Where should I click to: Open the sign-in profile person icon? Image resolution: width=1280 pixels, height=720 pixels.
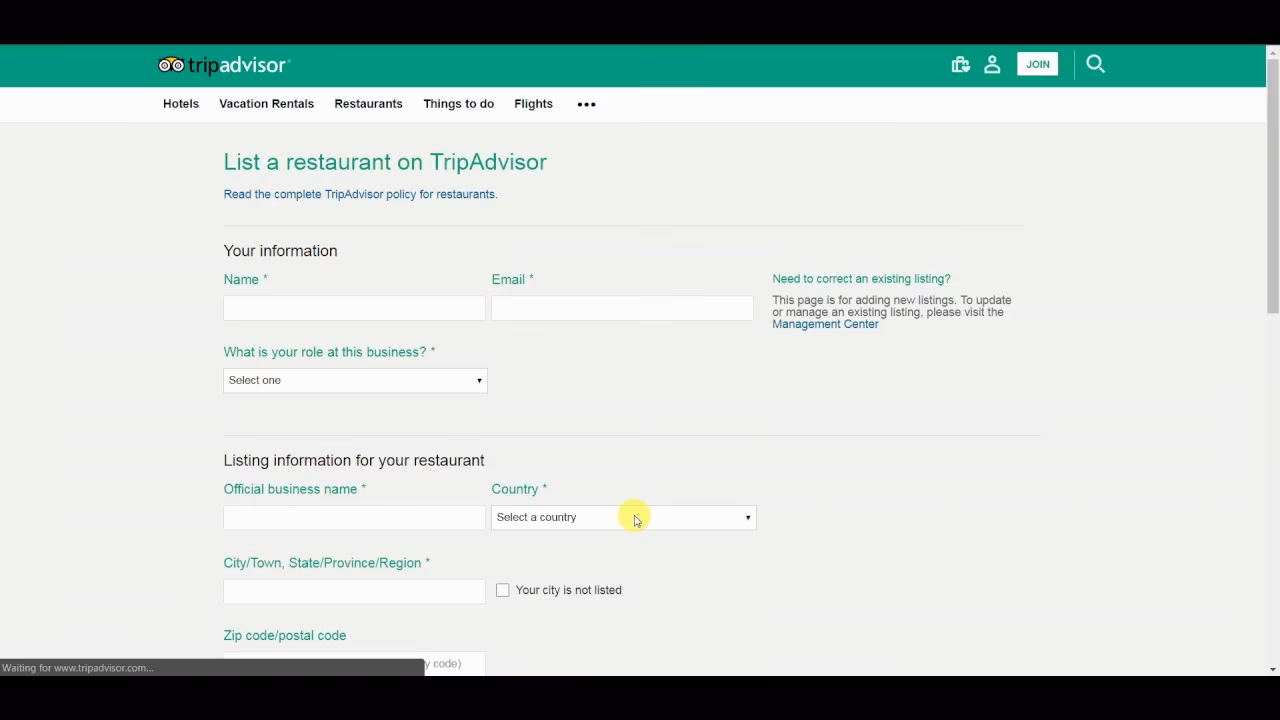[992, 64]
